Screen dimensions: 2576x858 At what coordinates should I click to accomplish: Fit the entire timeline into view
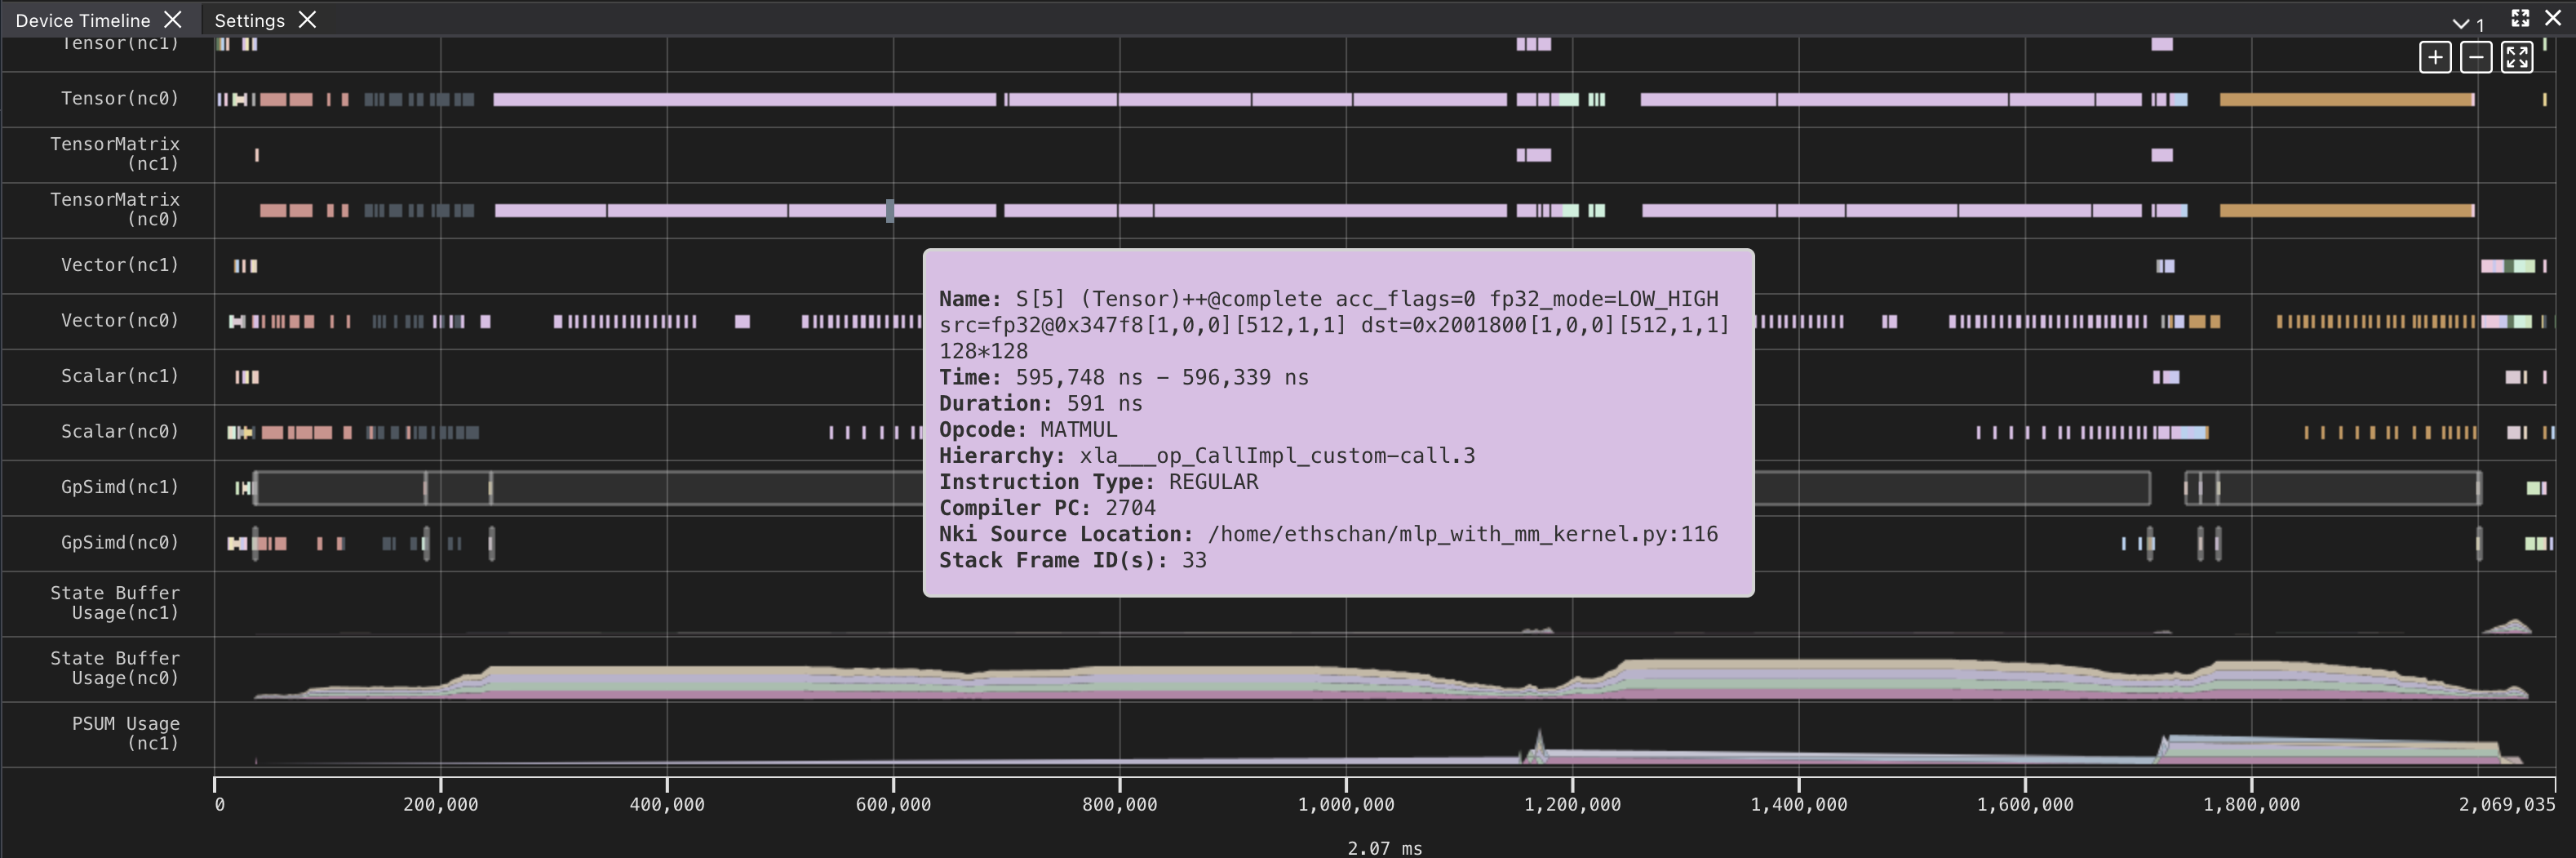click(2519, 57)
